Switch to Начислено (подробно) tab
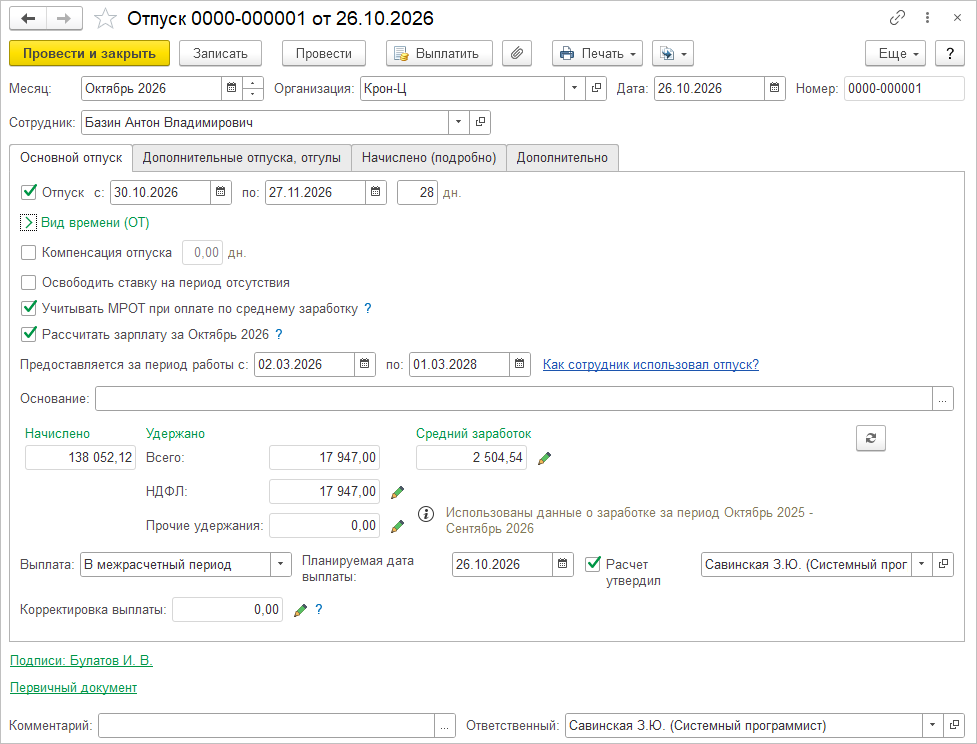The image size is (977, 744). 429,158
